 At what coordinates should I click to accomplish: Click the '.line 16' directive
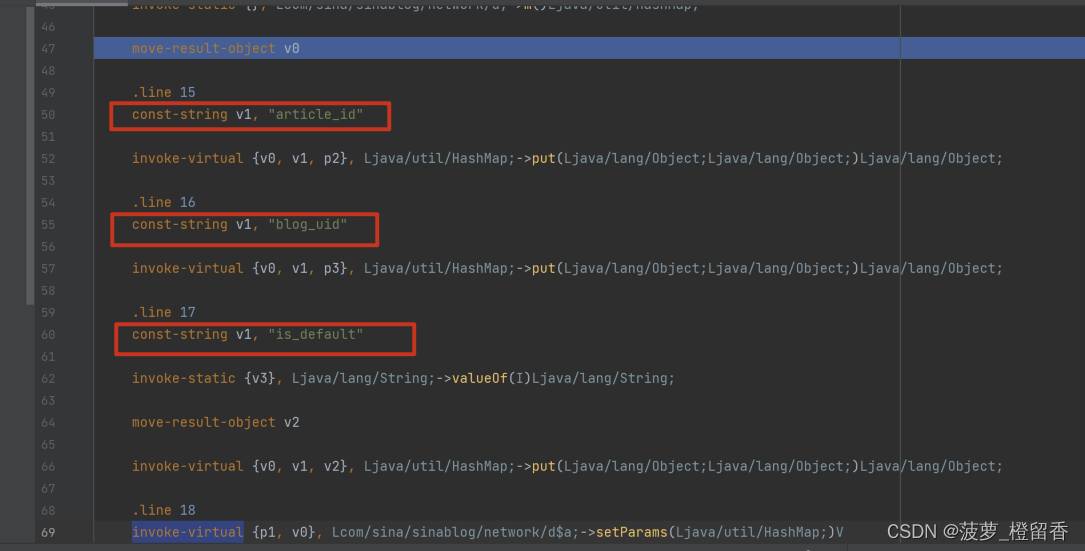tap(164, 202)
